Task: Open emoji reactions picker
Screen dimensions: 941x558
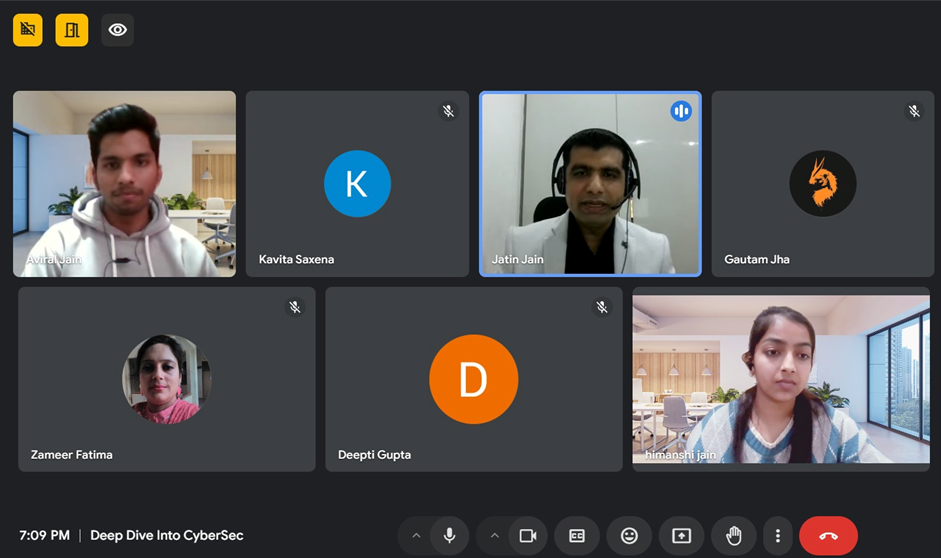Action: point(629,536)
